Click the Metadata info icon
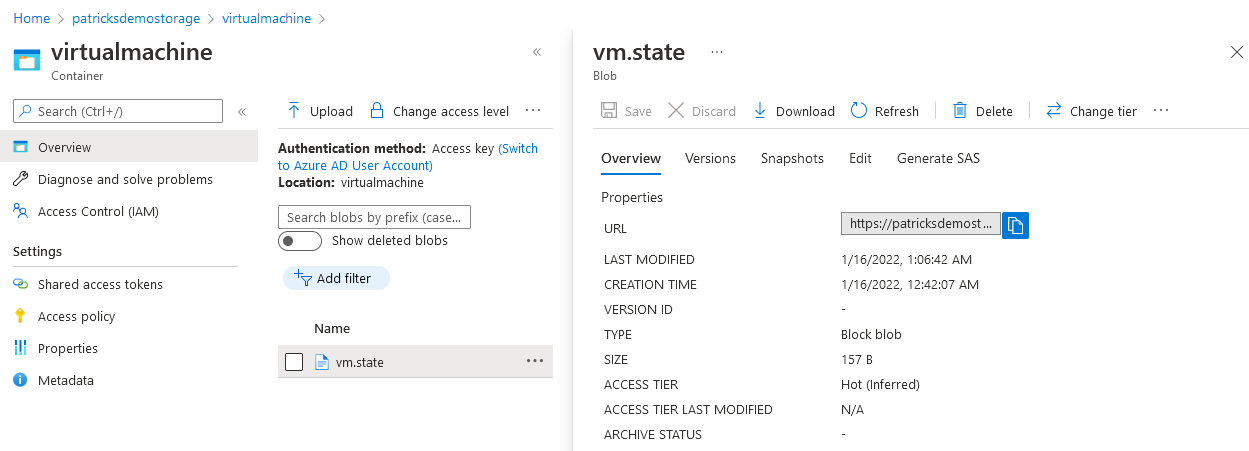The height and width of the screenshot is (451, 1249). tap(20, 380)
